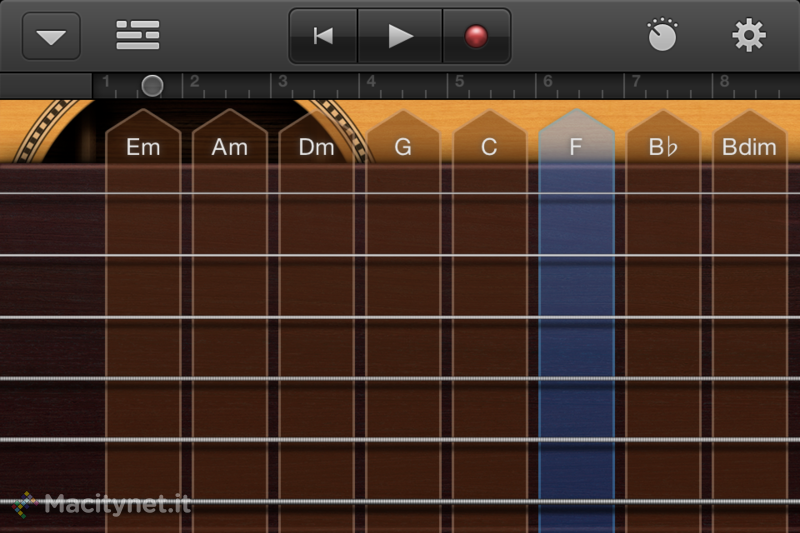This screenshot has height=533, width=800.
Task: Switch to the tracks view
Action: click(138, 36)
